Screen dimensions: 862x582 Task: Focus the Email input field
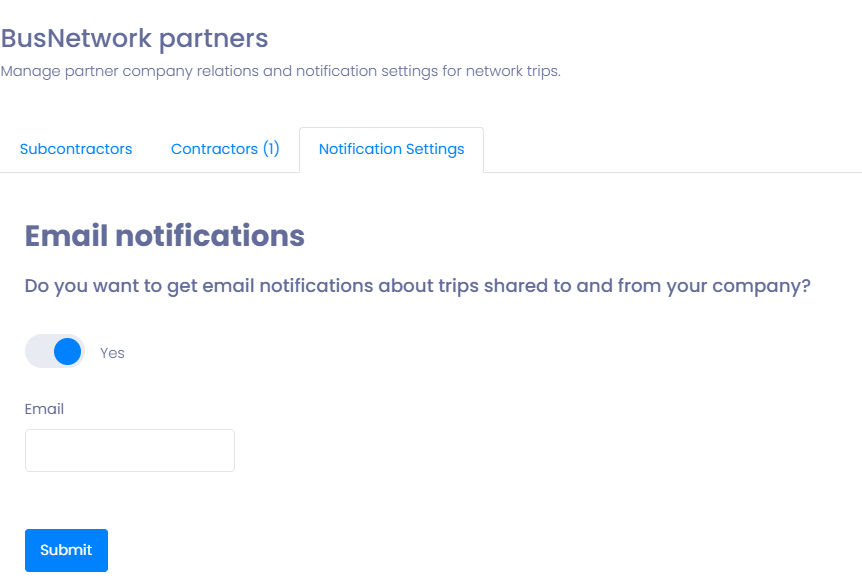coord(130,451)
